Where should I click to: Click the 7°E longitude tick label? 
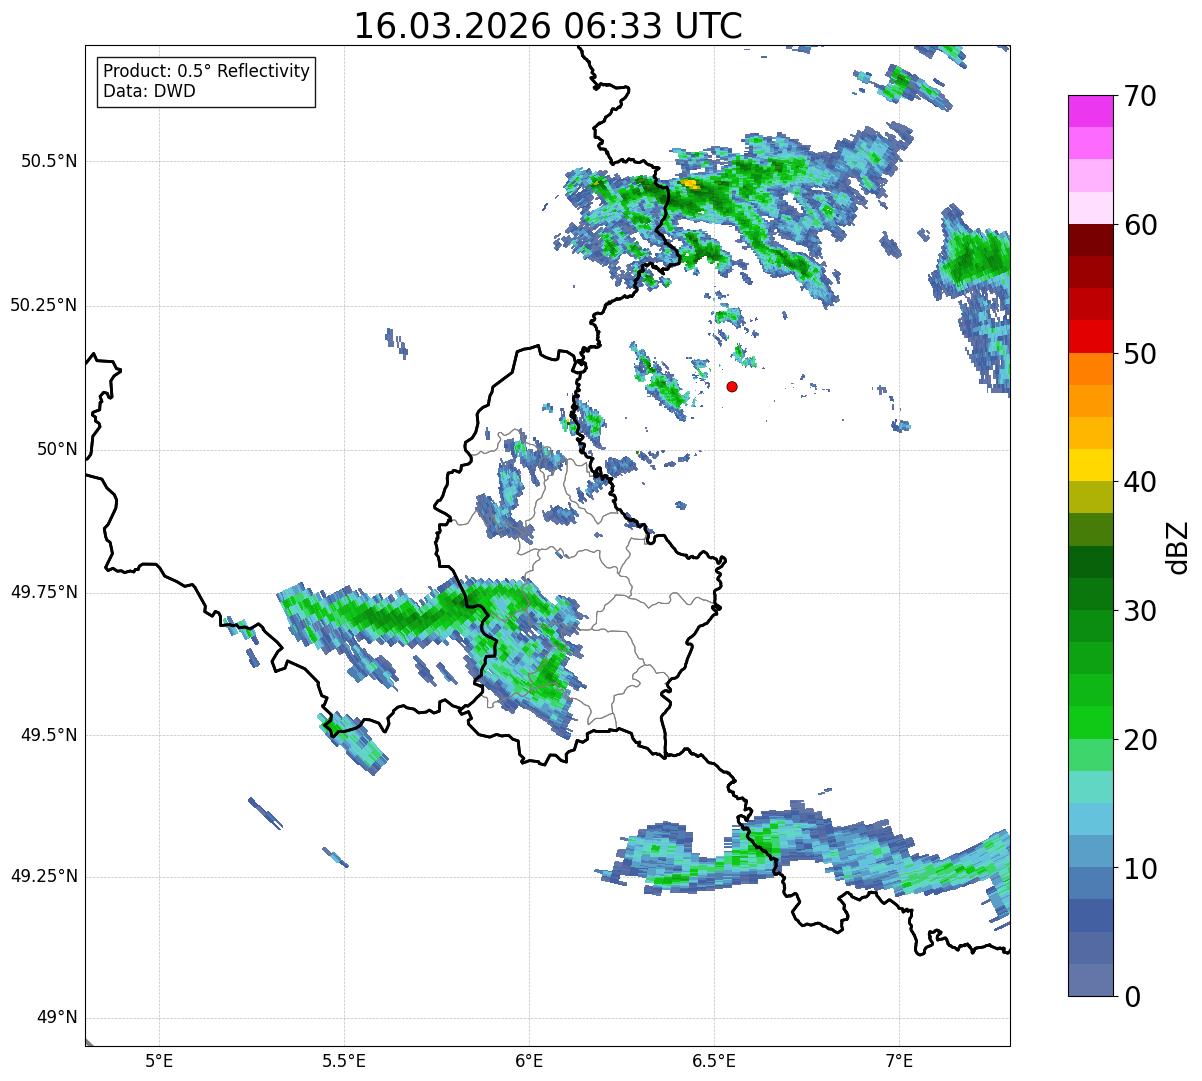tap(899, 1060)
